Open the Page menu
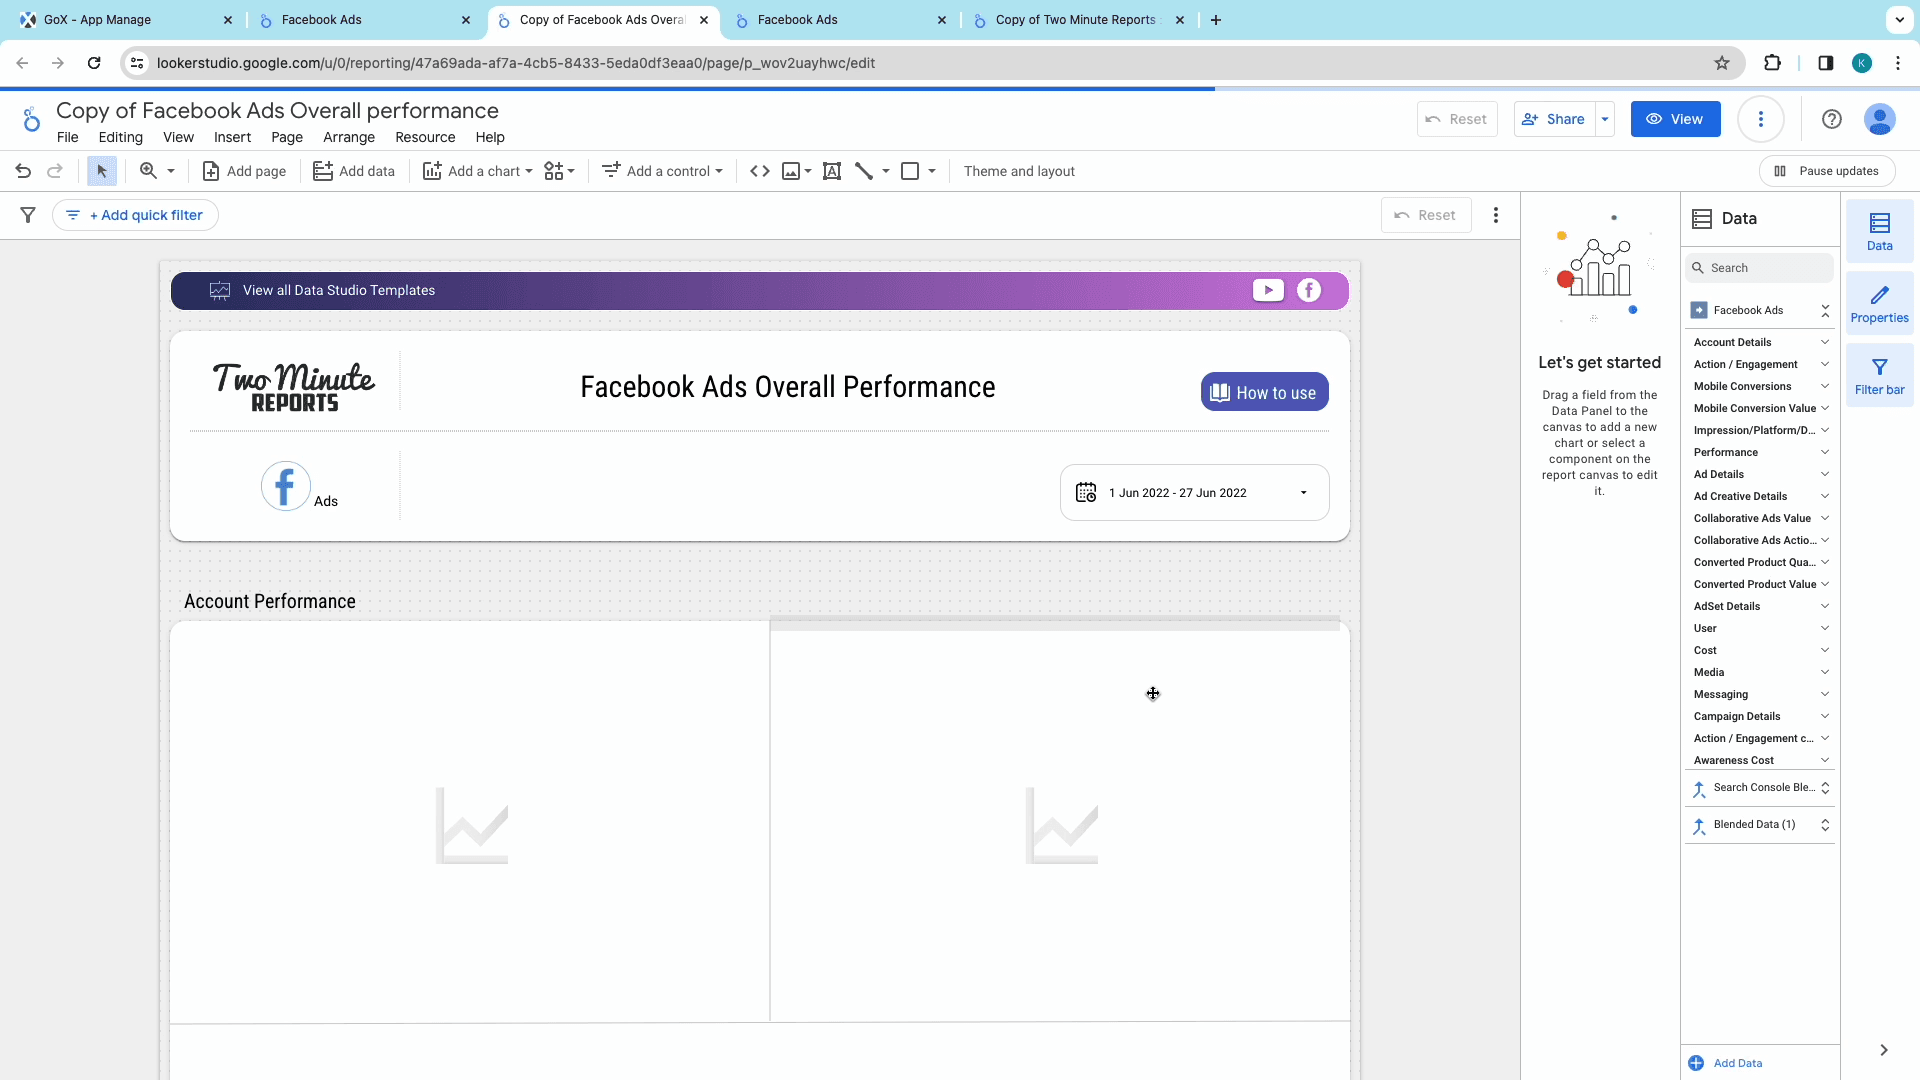Screen dimensions: 1920x1080 pos(287,137)
